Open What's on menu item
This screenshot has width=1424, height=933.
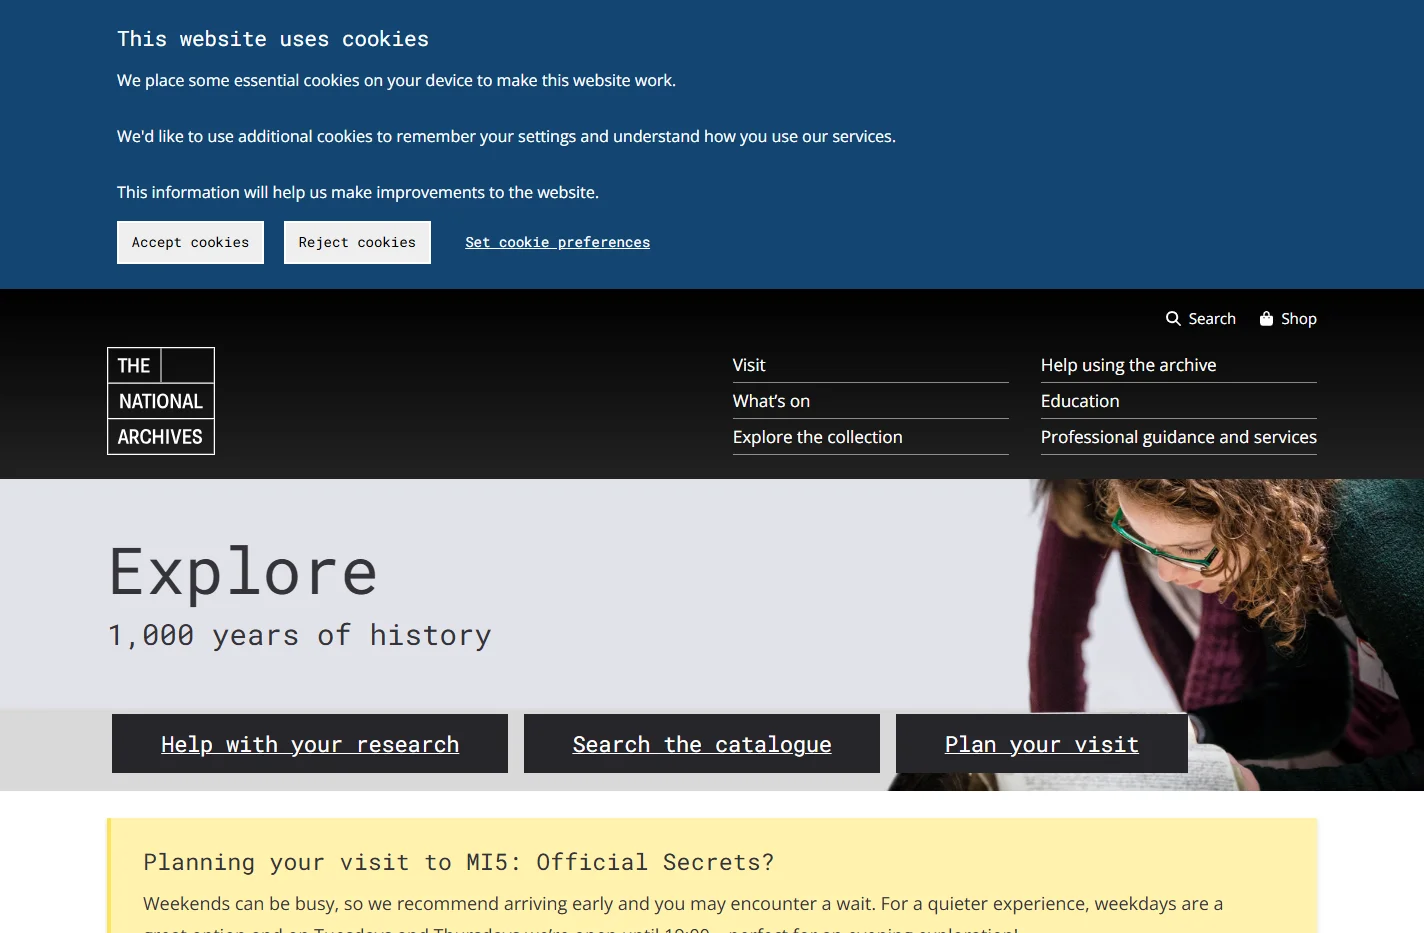771,401
